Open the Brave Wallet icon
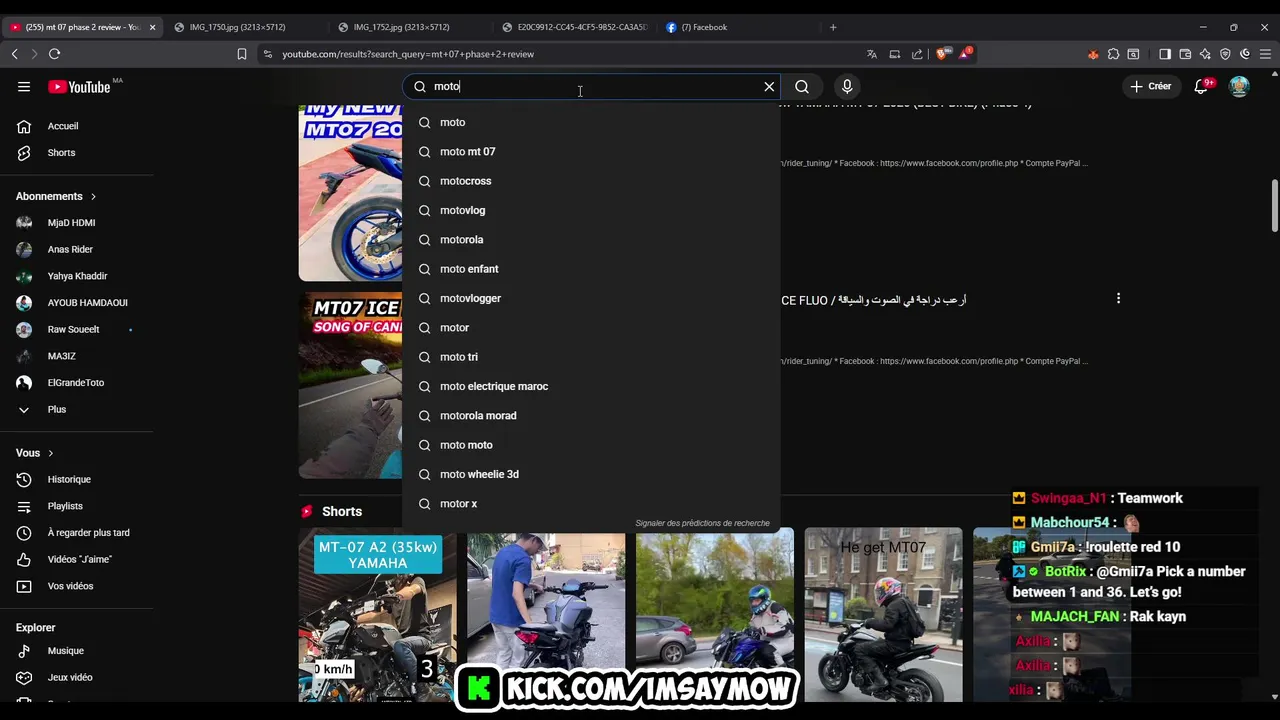Viewport: 1280px width, 720px height. click(1185, 54)
